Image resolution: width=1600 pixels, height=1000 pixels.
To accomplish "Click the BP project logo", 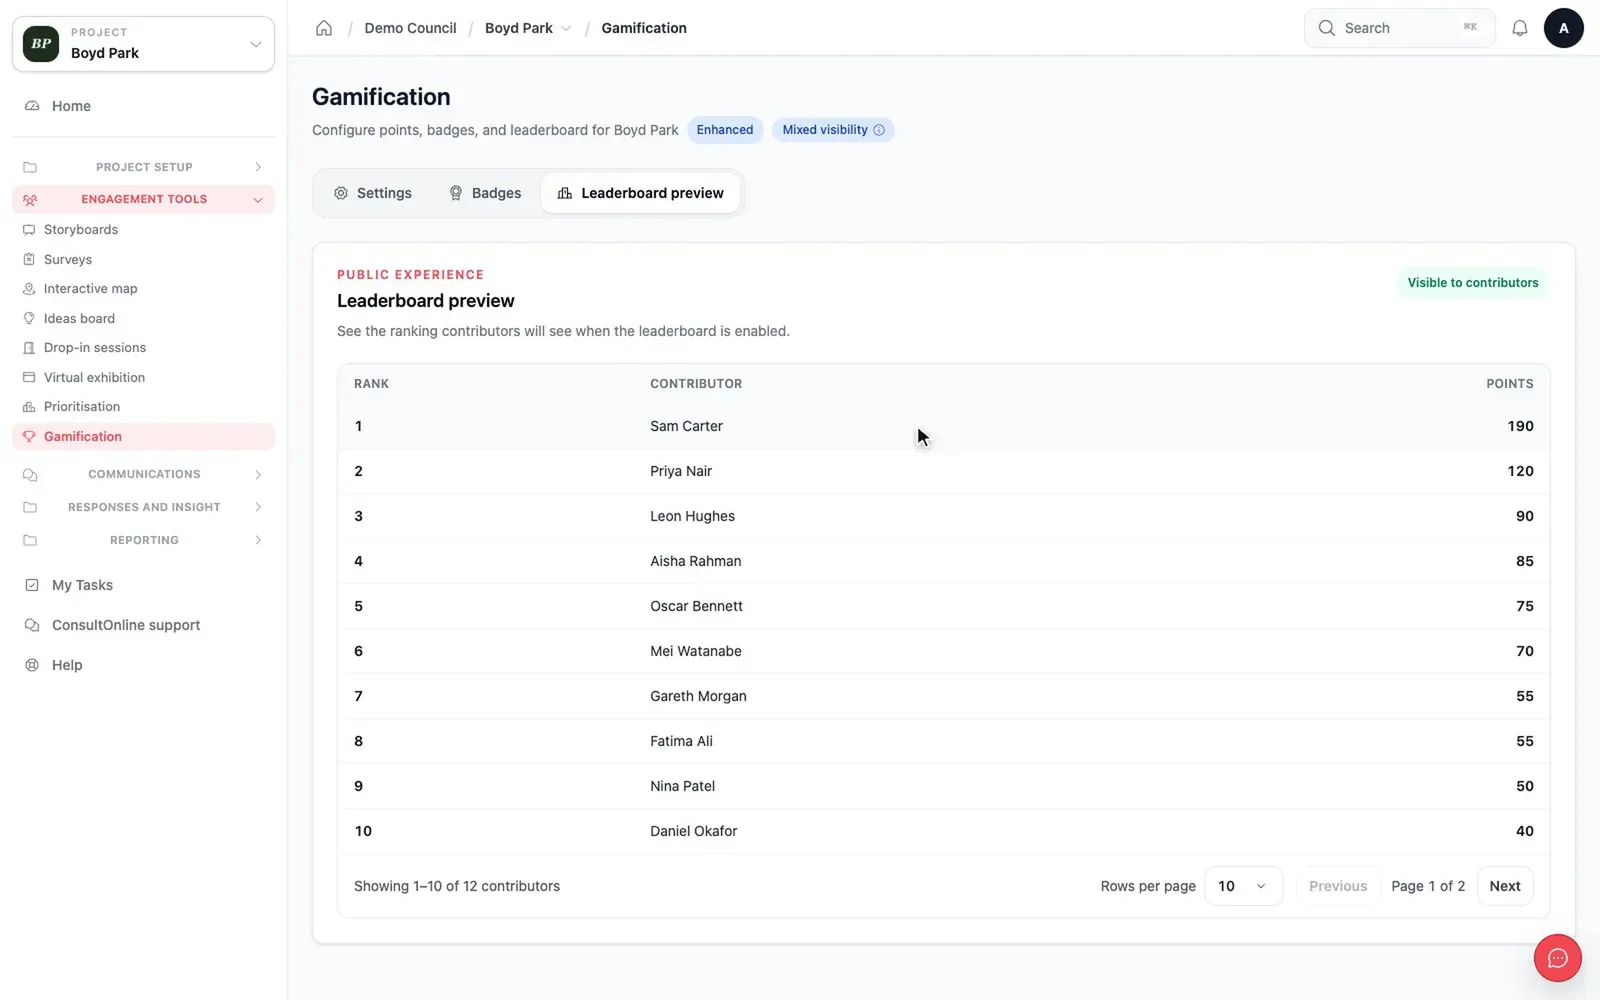I will pyautogui.click(x=41, y=44).
